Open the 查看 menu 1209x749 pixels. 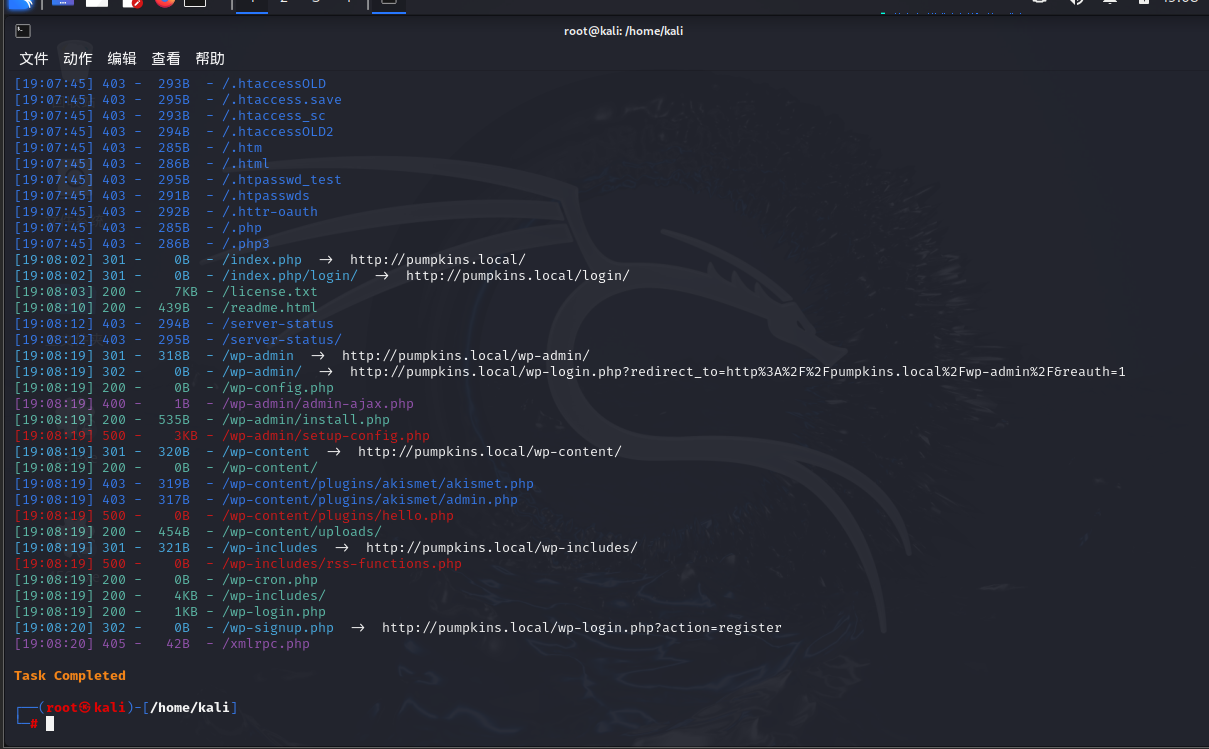(x=166, y=59)
